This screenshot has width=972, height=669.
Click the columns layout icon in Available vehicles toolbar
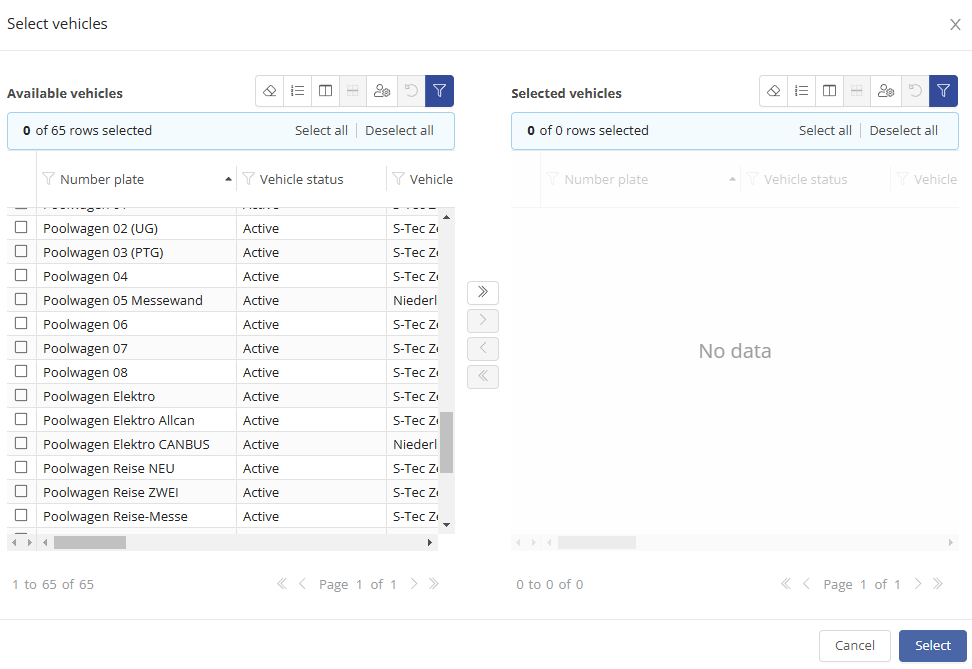point(325,91)
